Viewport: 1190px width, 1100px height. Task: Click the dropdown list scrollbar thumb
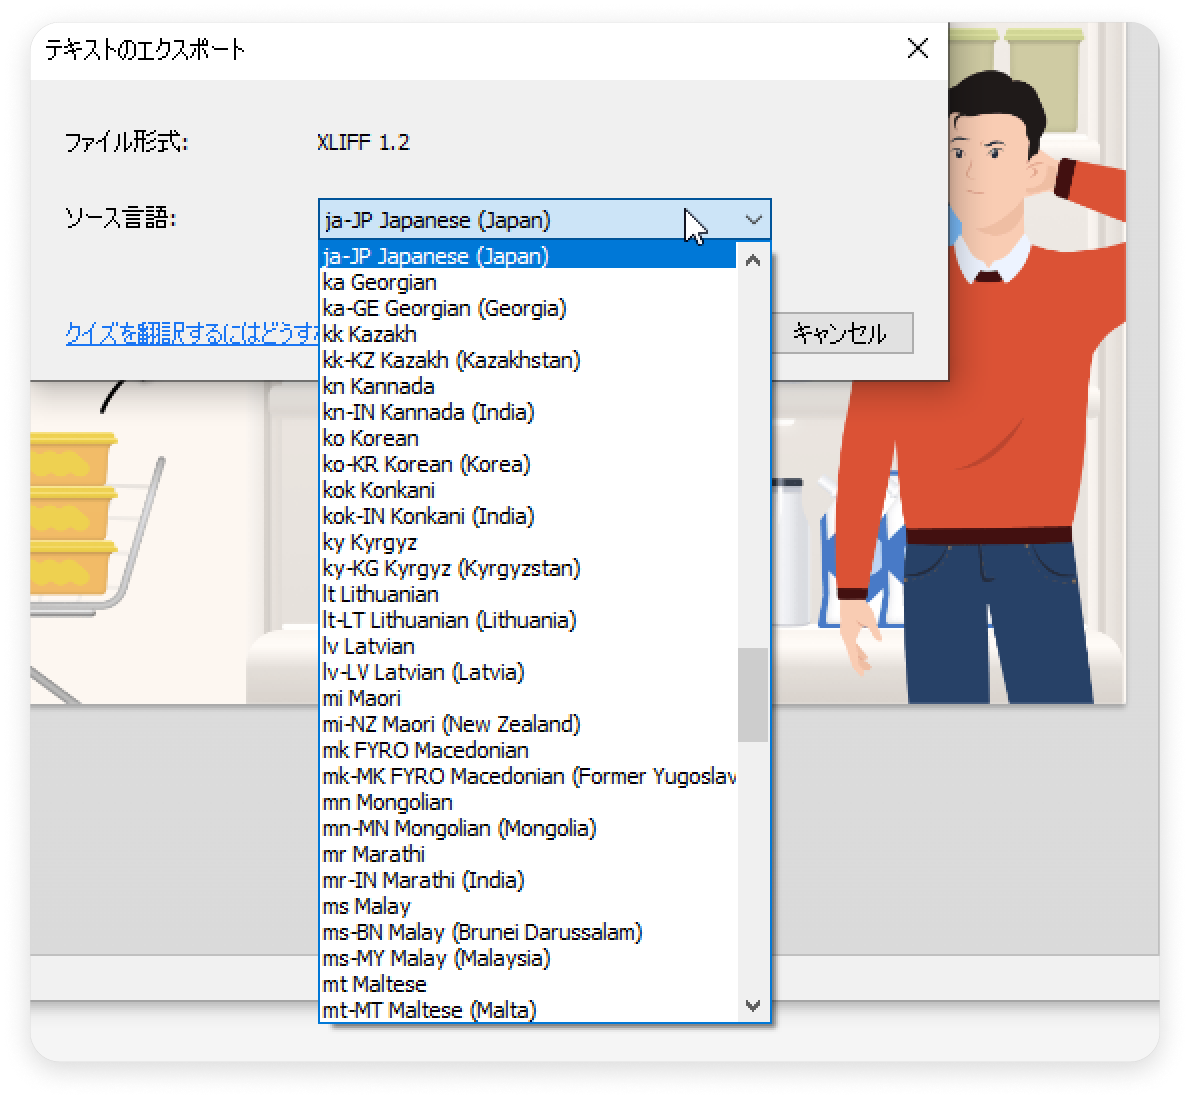(x=753, y=695)
